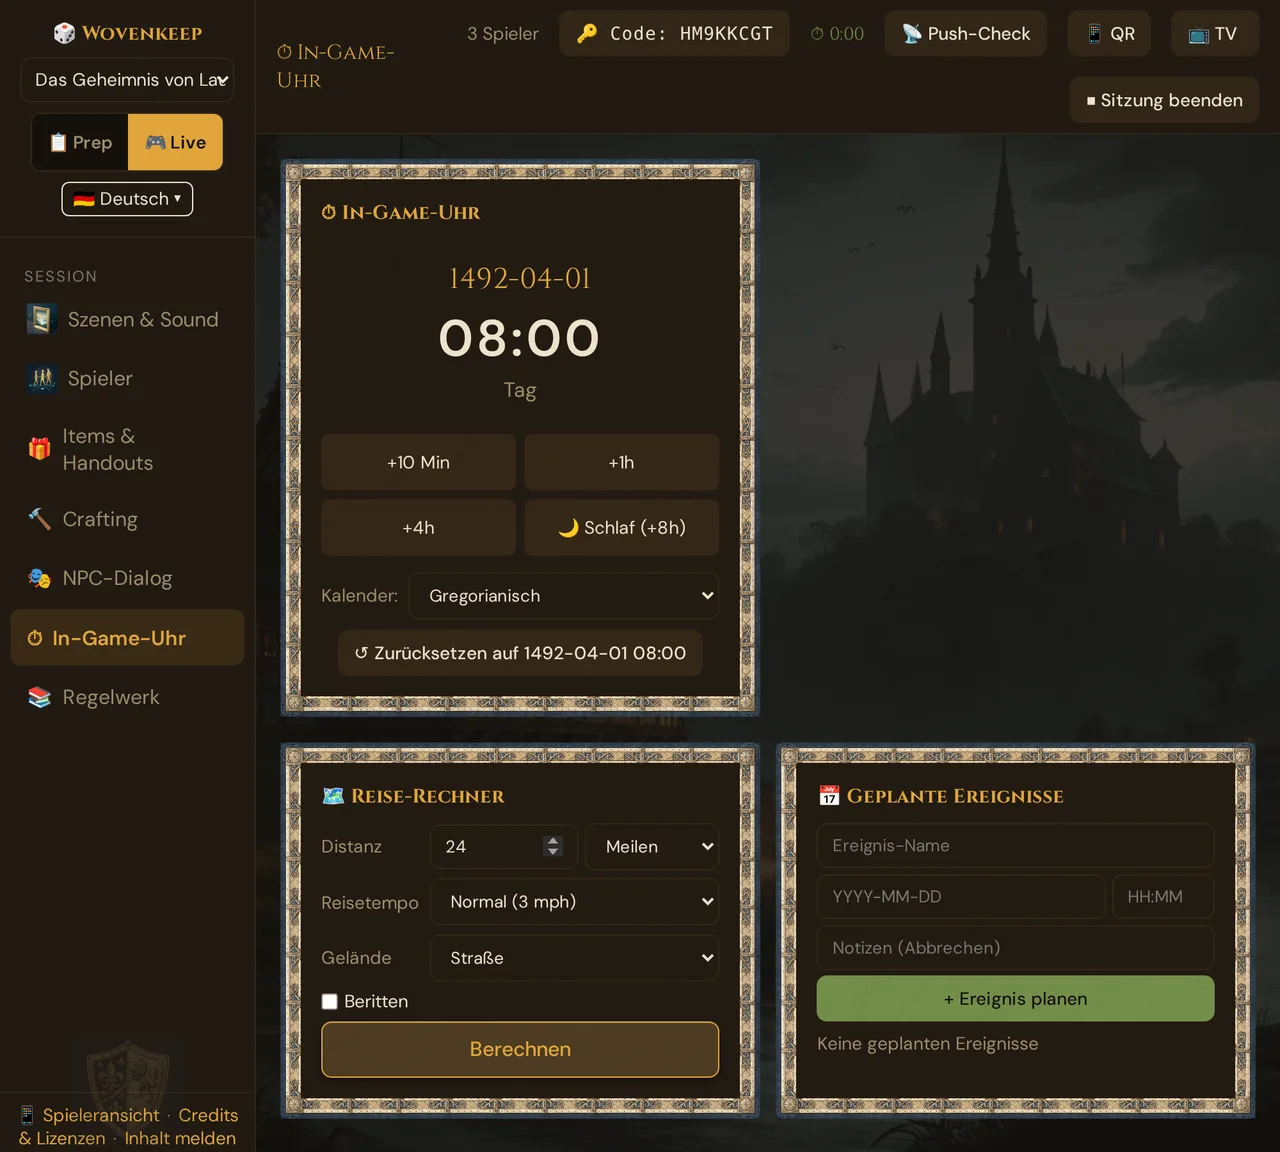The image size is (1280, 1152).
Task: Open the campaign dropdown Das Geheimnis
Action: pos(127,80)
